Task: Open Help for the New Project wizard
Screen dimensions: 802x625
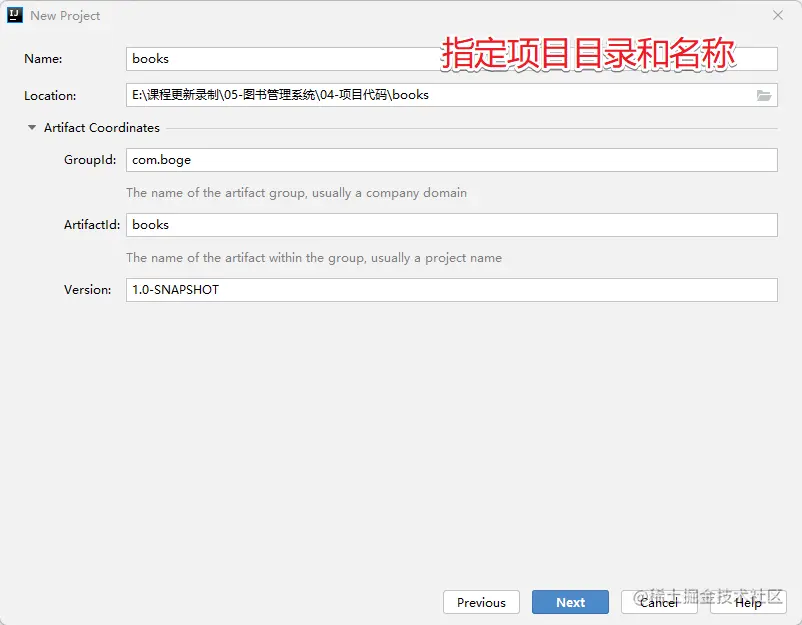Action: [748, 602]
